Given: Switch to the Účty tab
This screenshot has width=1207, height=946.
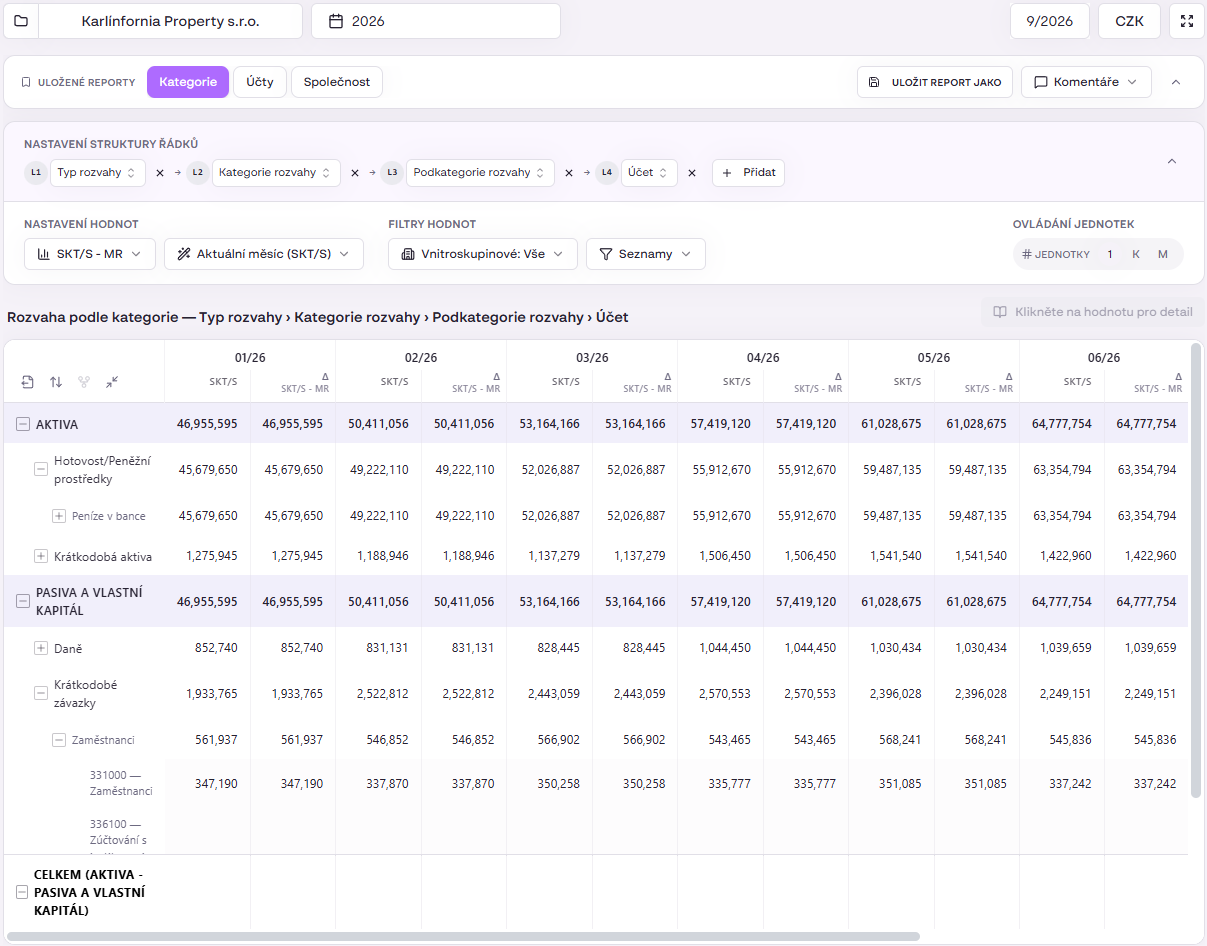Looking at the screenshot, I should [x=260, y=82].
